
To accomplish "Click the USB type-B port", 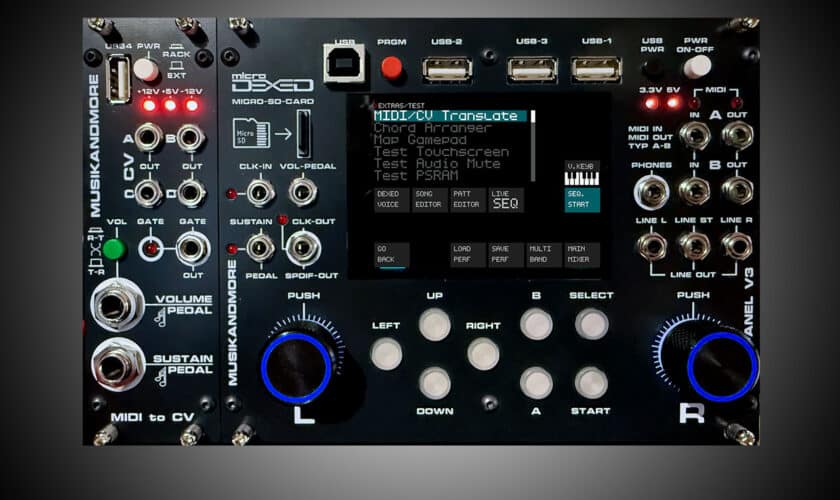I will tap(344, 63).
